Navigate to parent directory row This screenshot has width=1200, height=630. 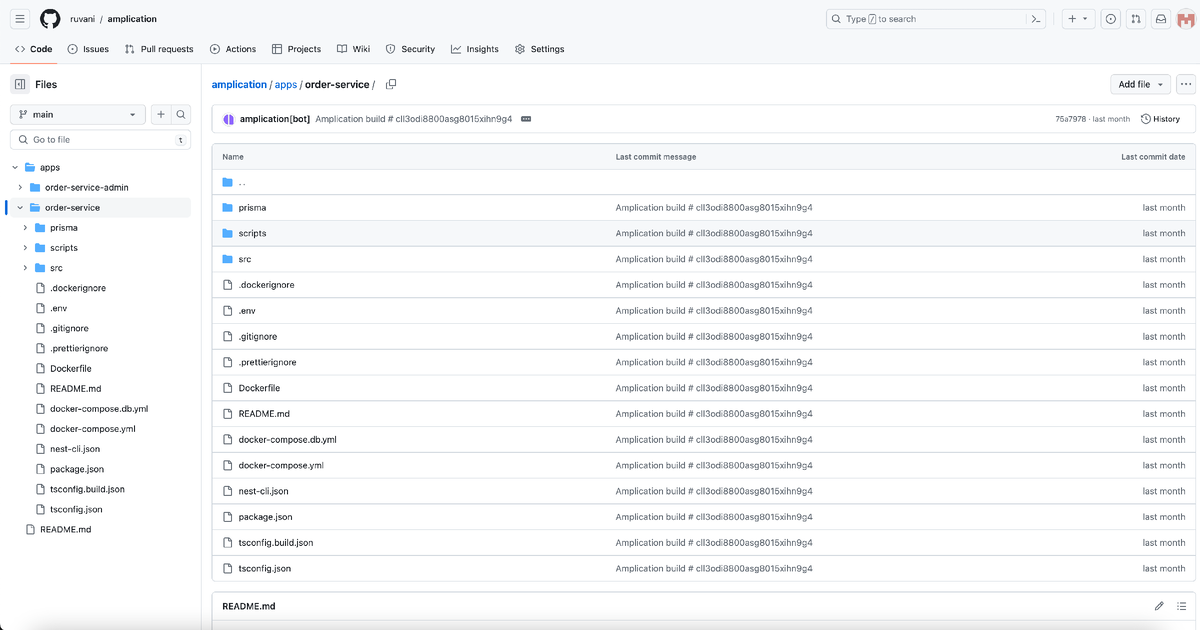pos(704,182)
